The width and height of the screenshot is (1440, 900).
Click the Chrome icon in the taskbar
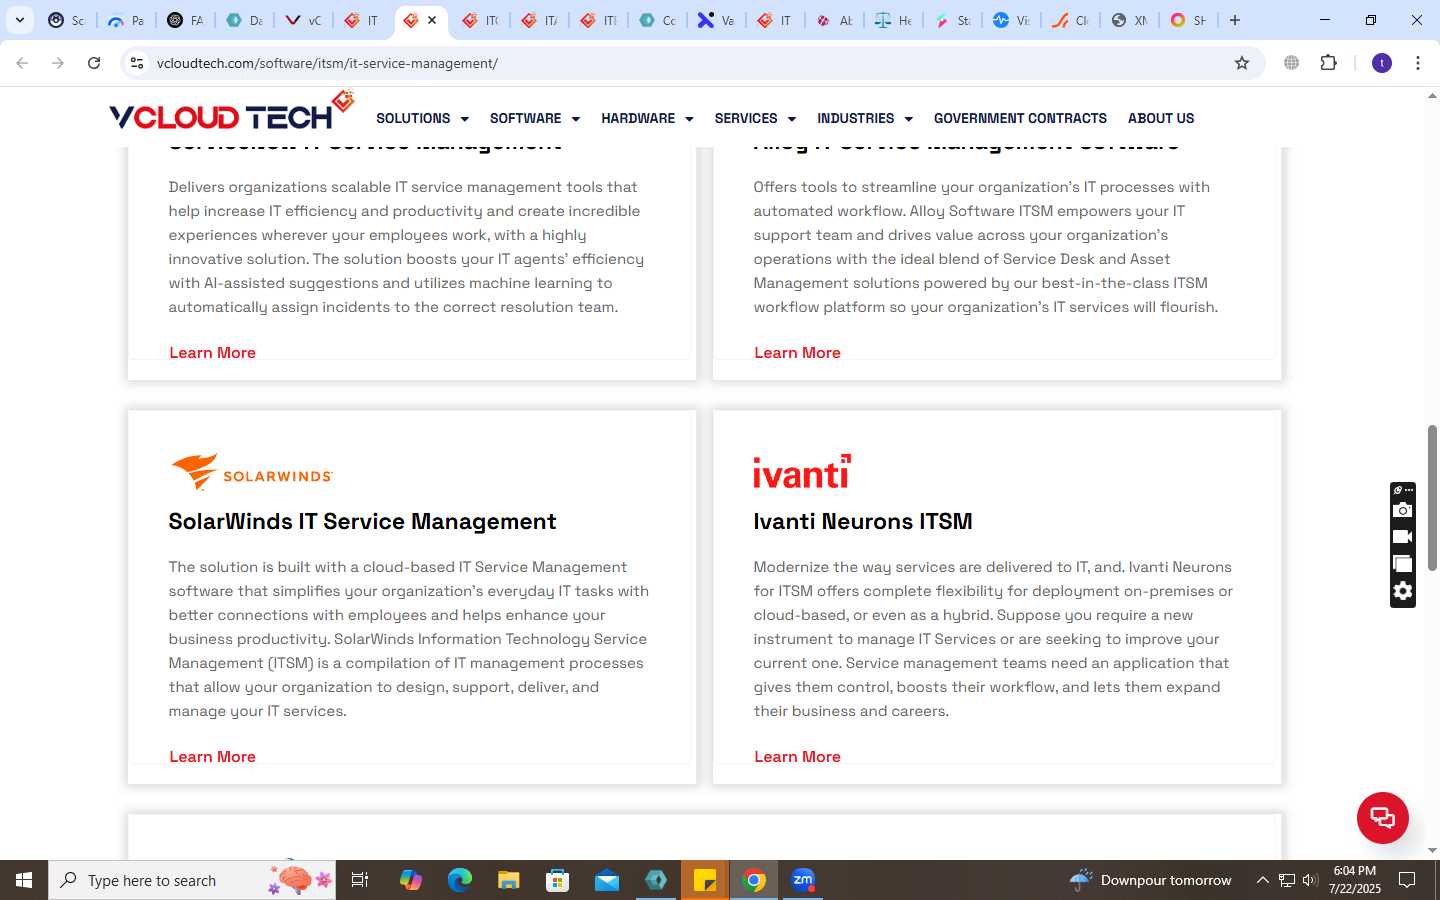(x=755, y=880)
